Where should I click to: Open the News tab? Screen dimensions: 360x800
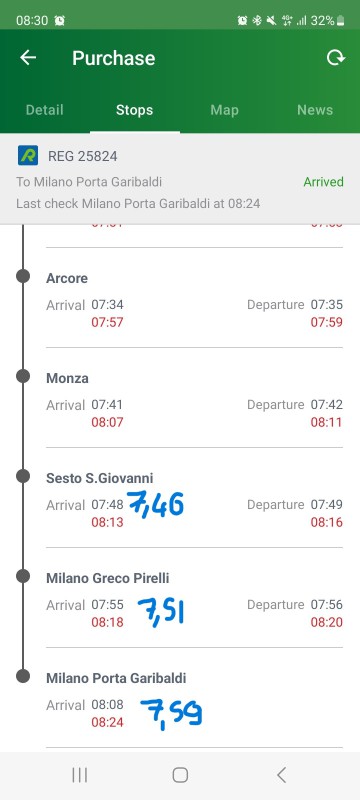point(315,110)
